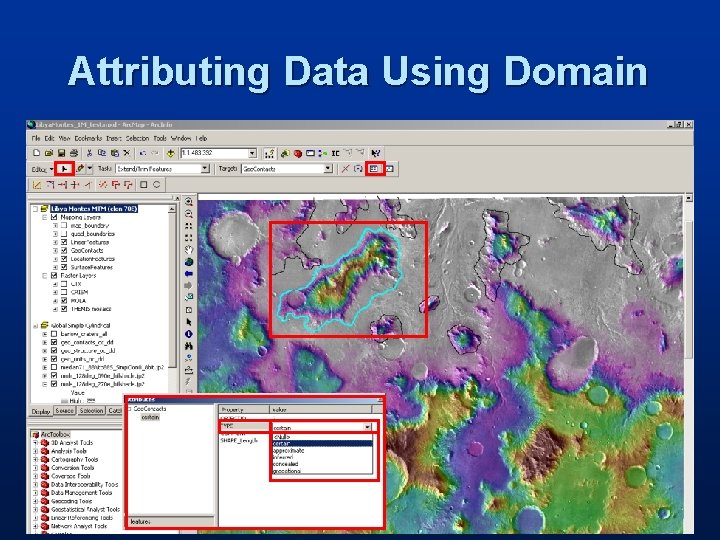
Task: Open the Target dropdown showing GeoContacts
Action: click(x=328, y=169)
